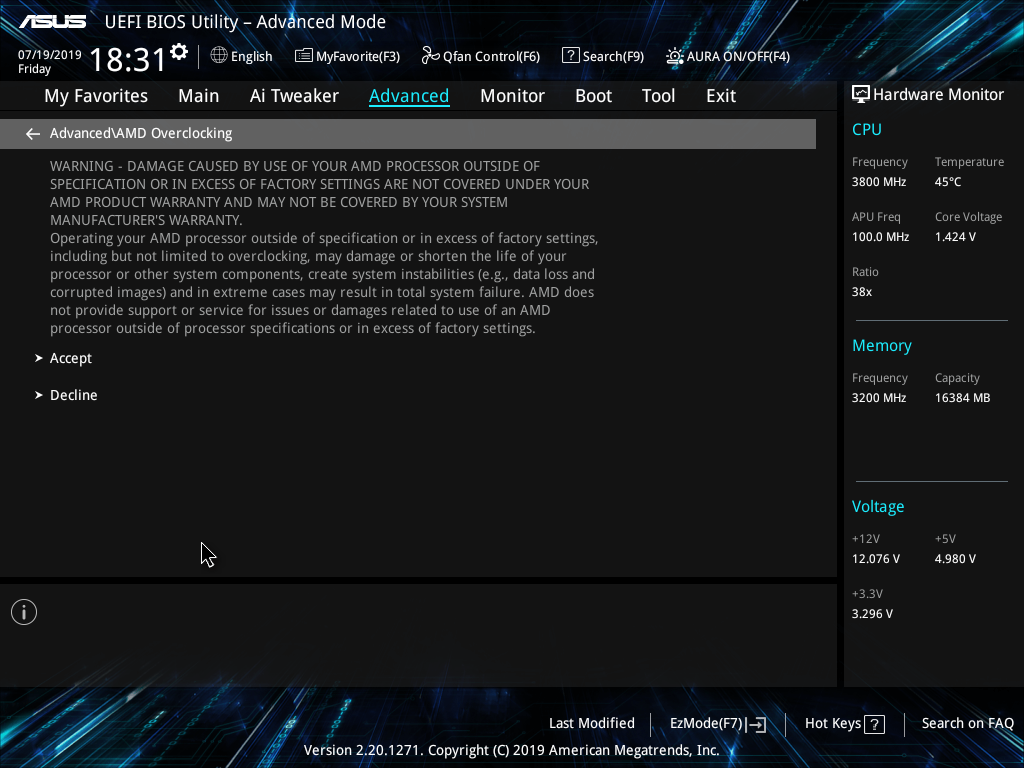Click the 3800 MHz CPU frequency value

tap(879, 182)
